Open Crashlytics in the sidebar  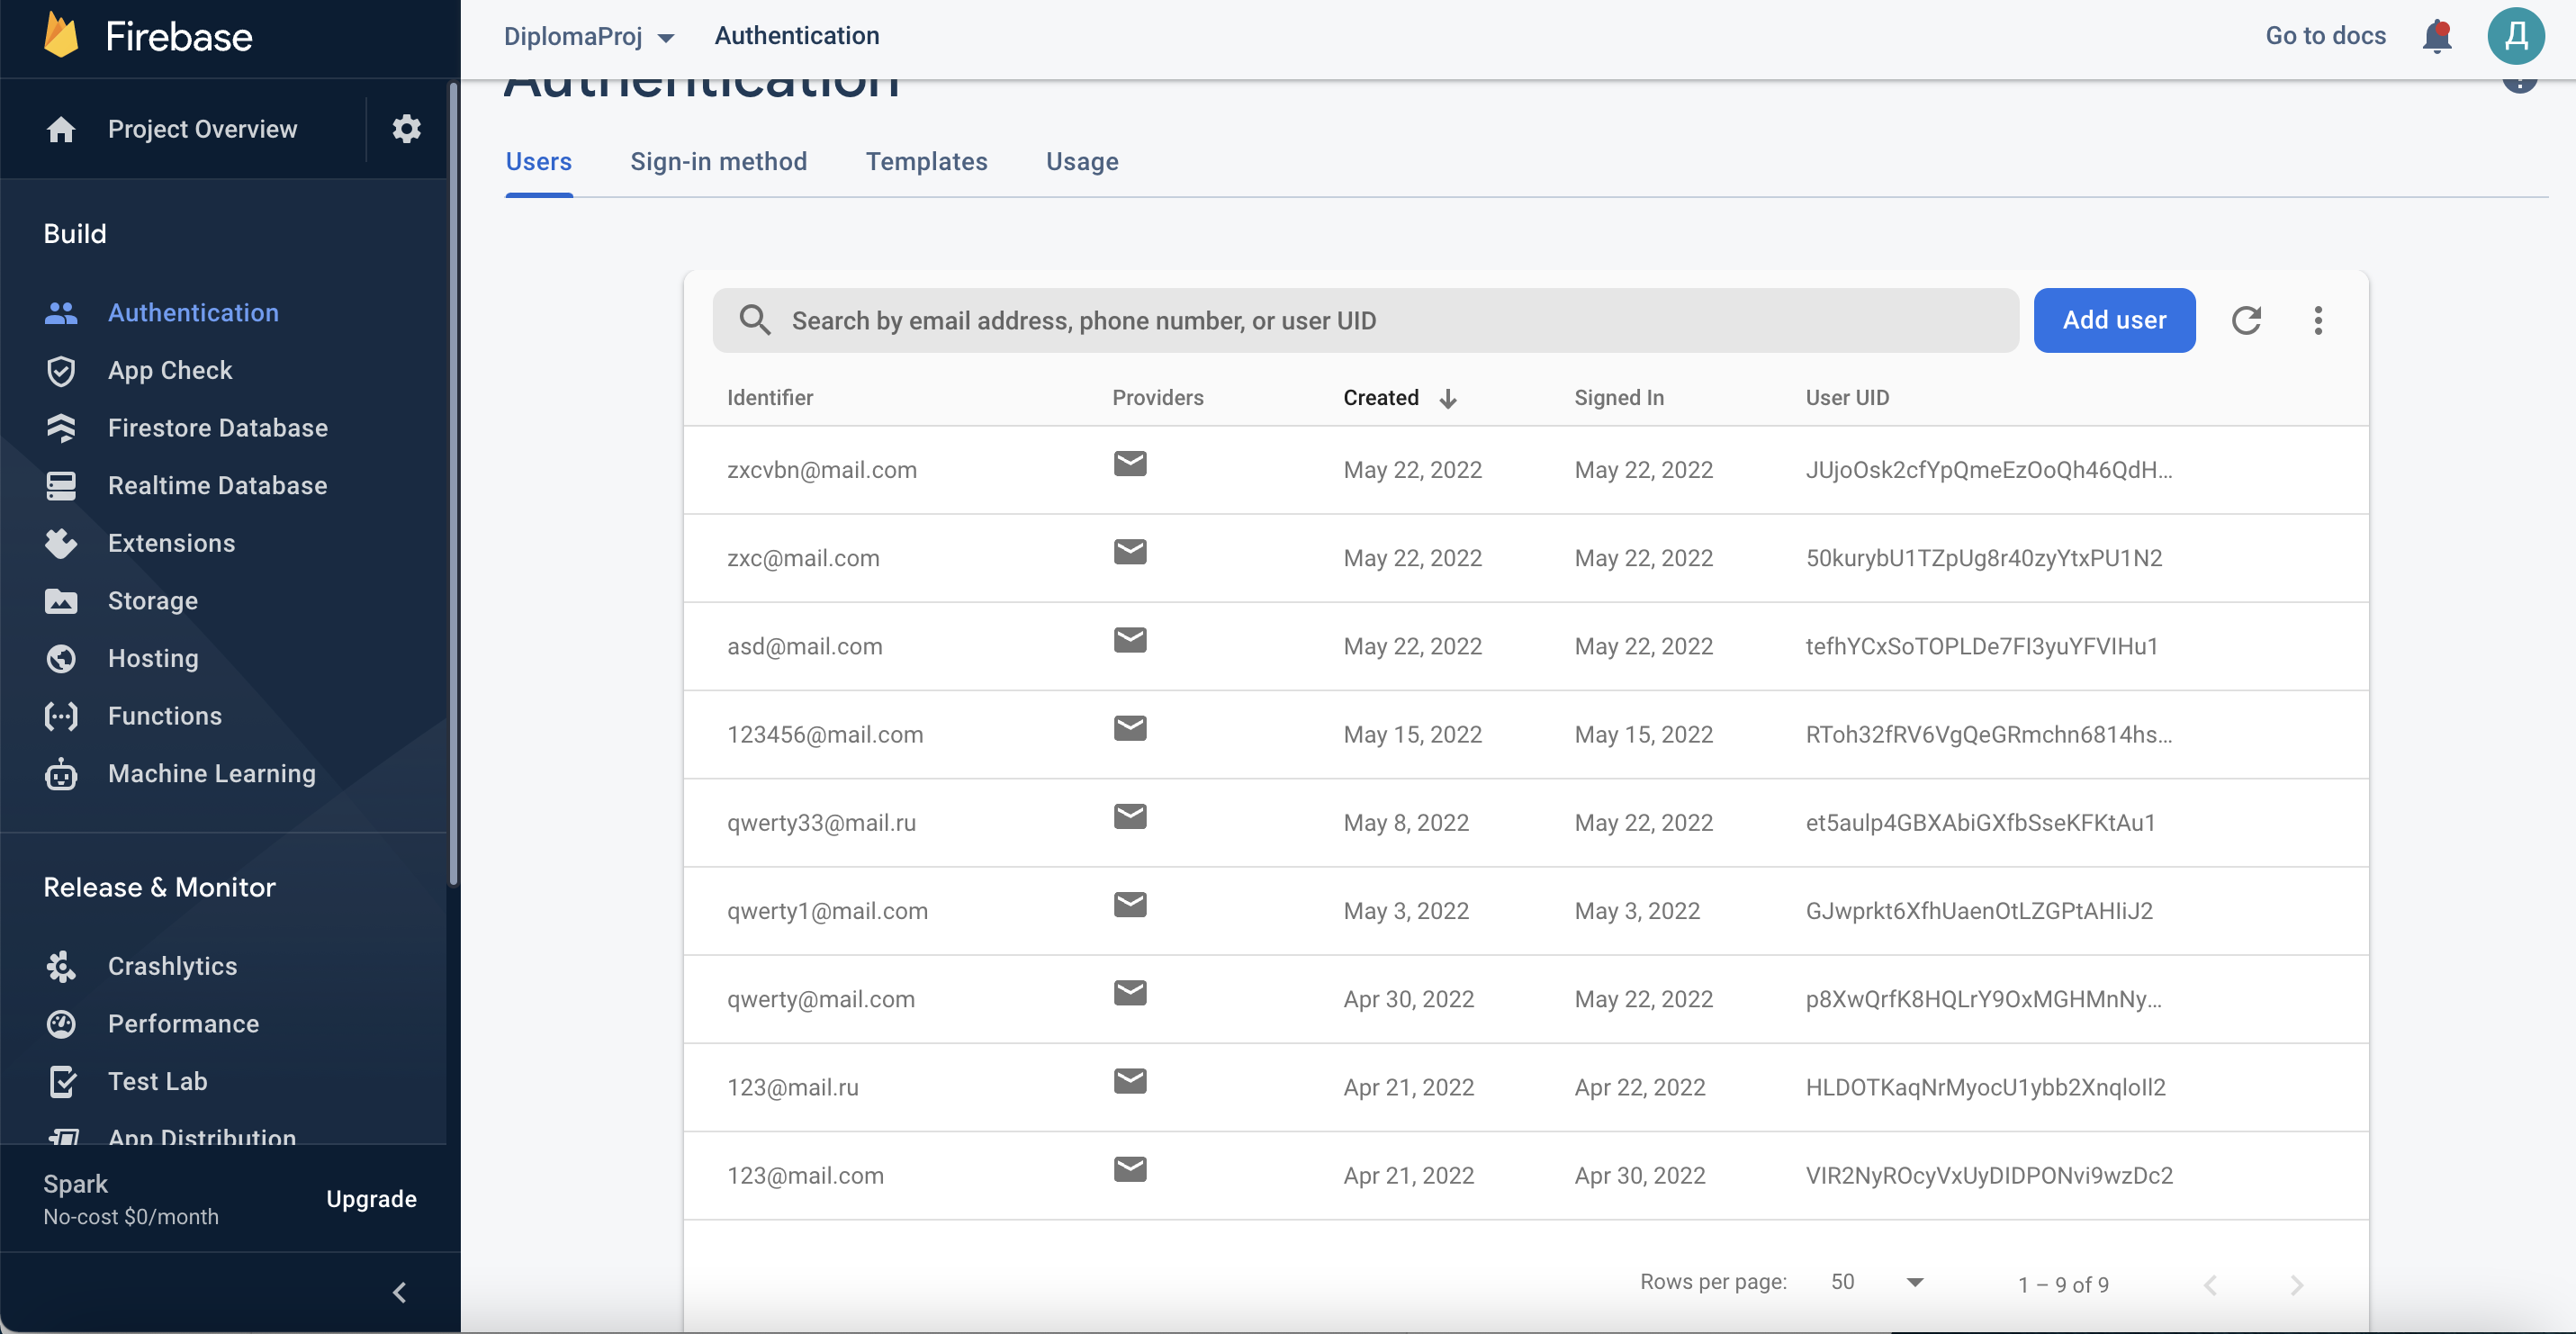(x=172, y=966)
